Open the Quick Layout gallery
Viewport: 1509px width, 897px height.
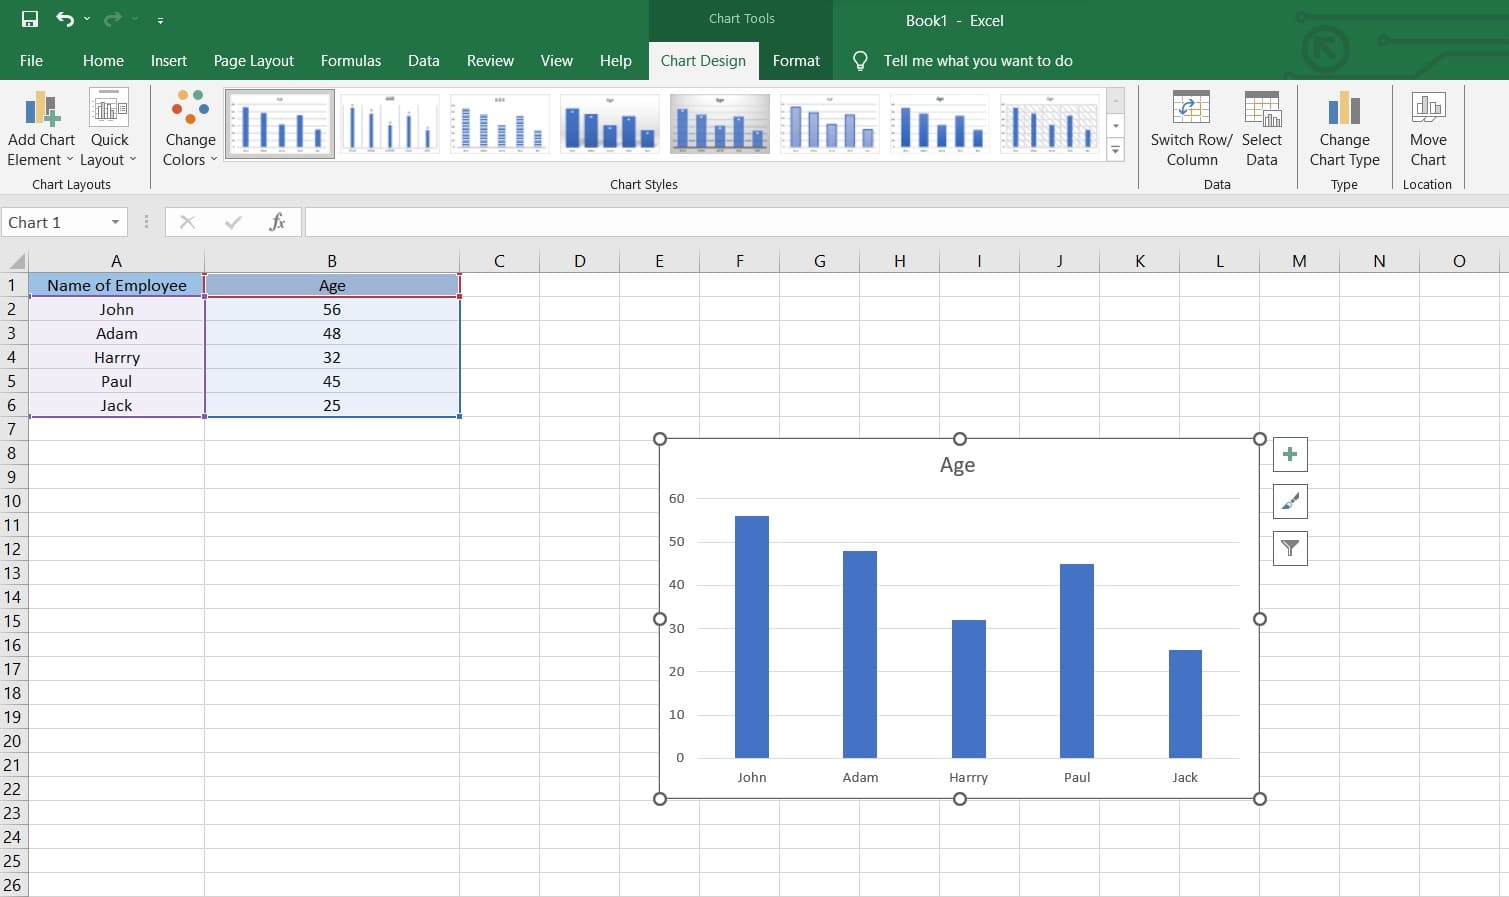[x=109, y=128]
